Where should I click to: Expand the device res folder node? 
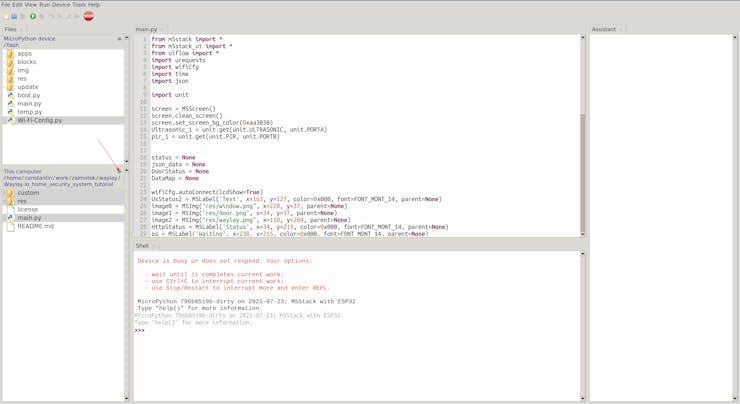point(4,79)
